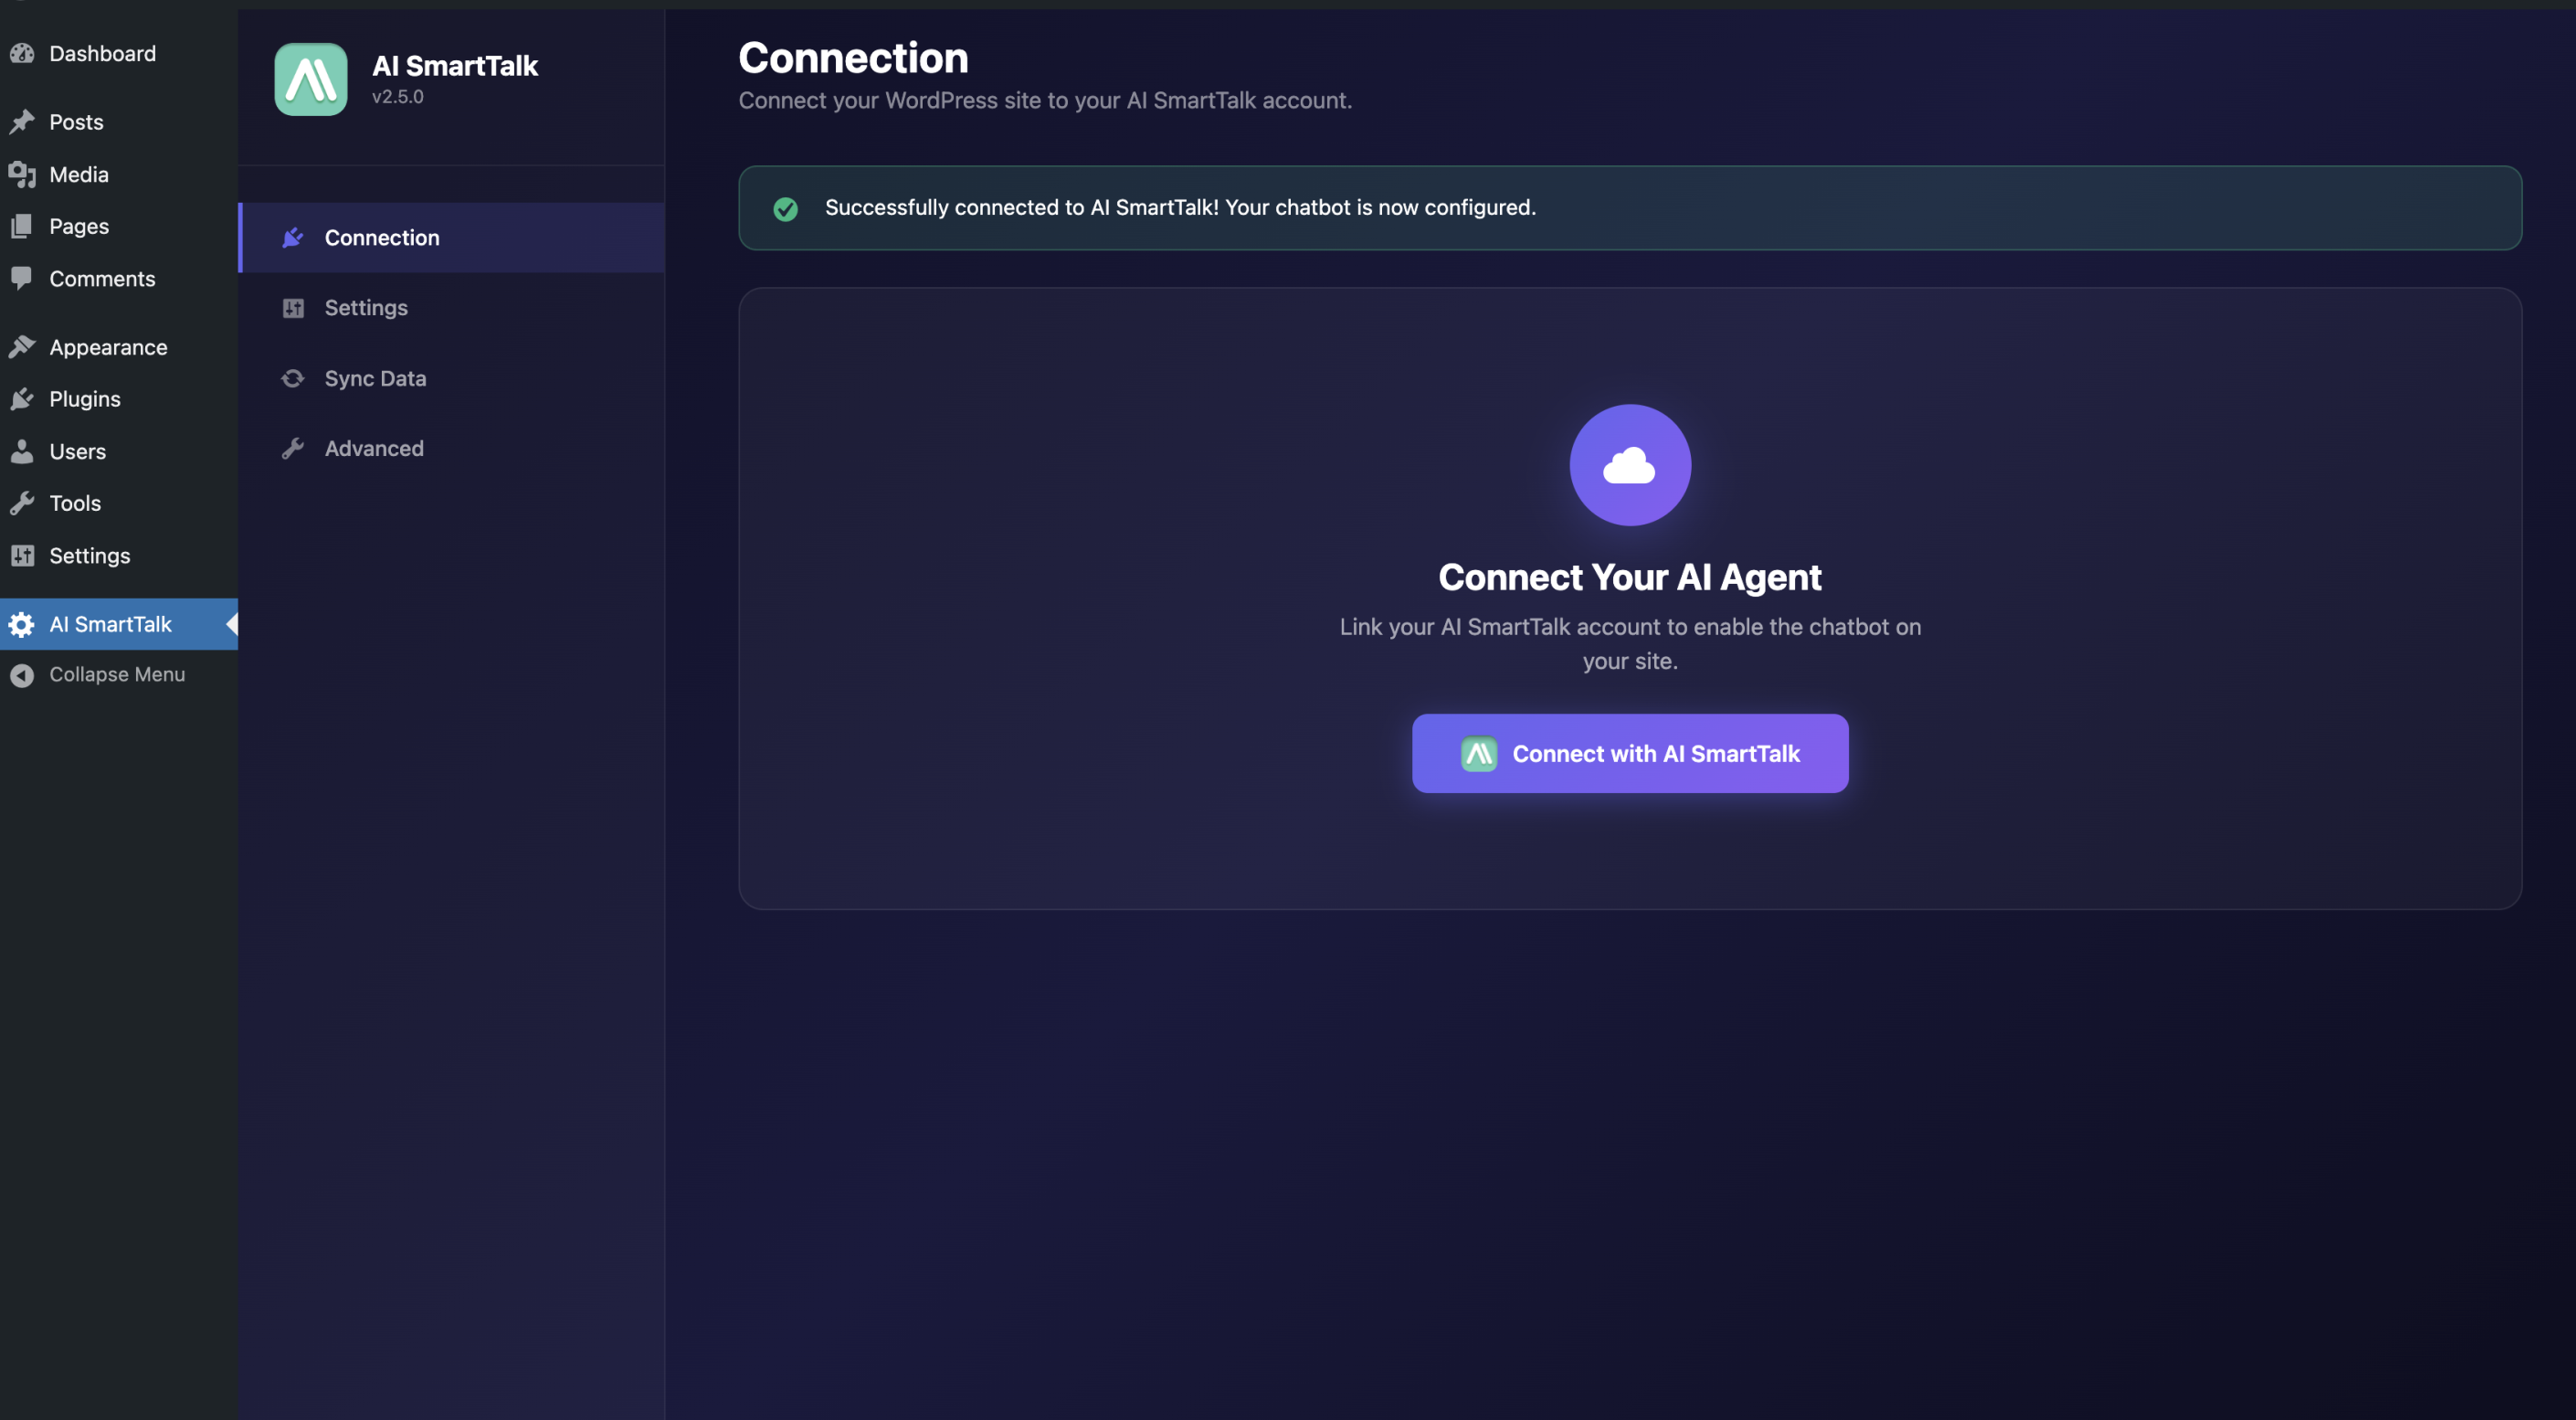Click the success notification banner
This screenshot has height=1420, width=2576.
tap(1630, 207)
